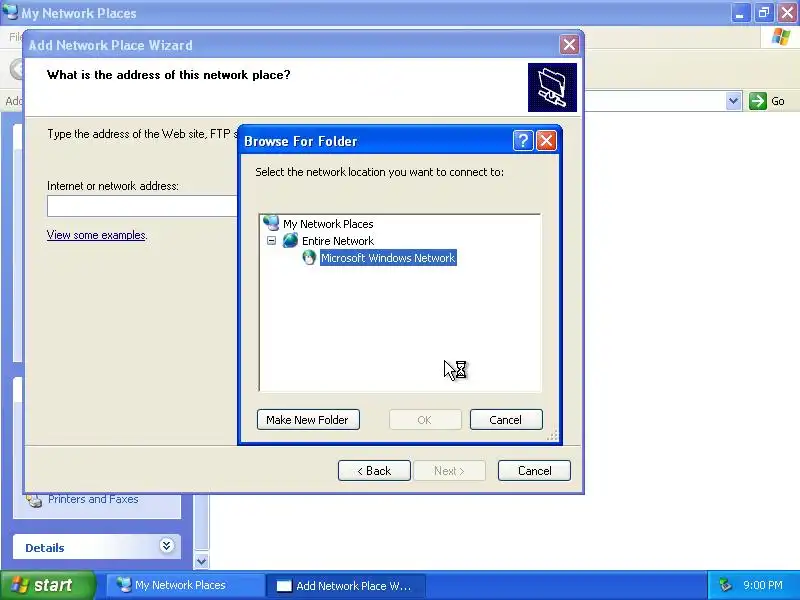
Task: Switch to My Network Places taskbar button
Action: point(185,585)
